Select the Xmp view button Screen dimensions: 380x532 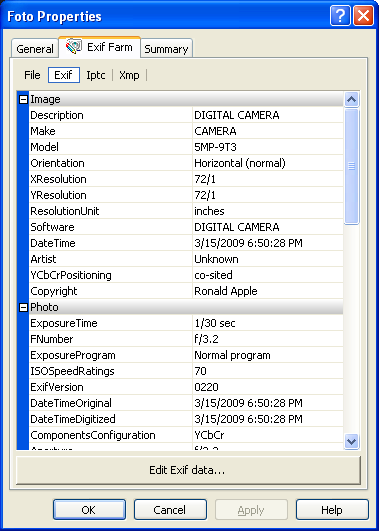[x=129, y=75]
